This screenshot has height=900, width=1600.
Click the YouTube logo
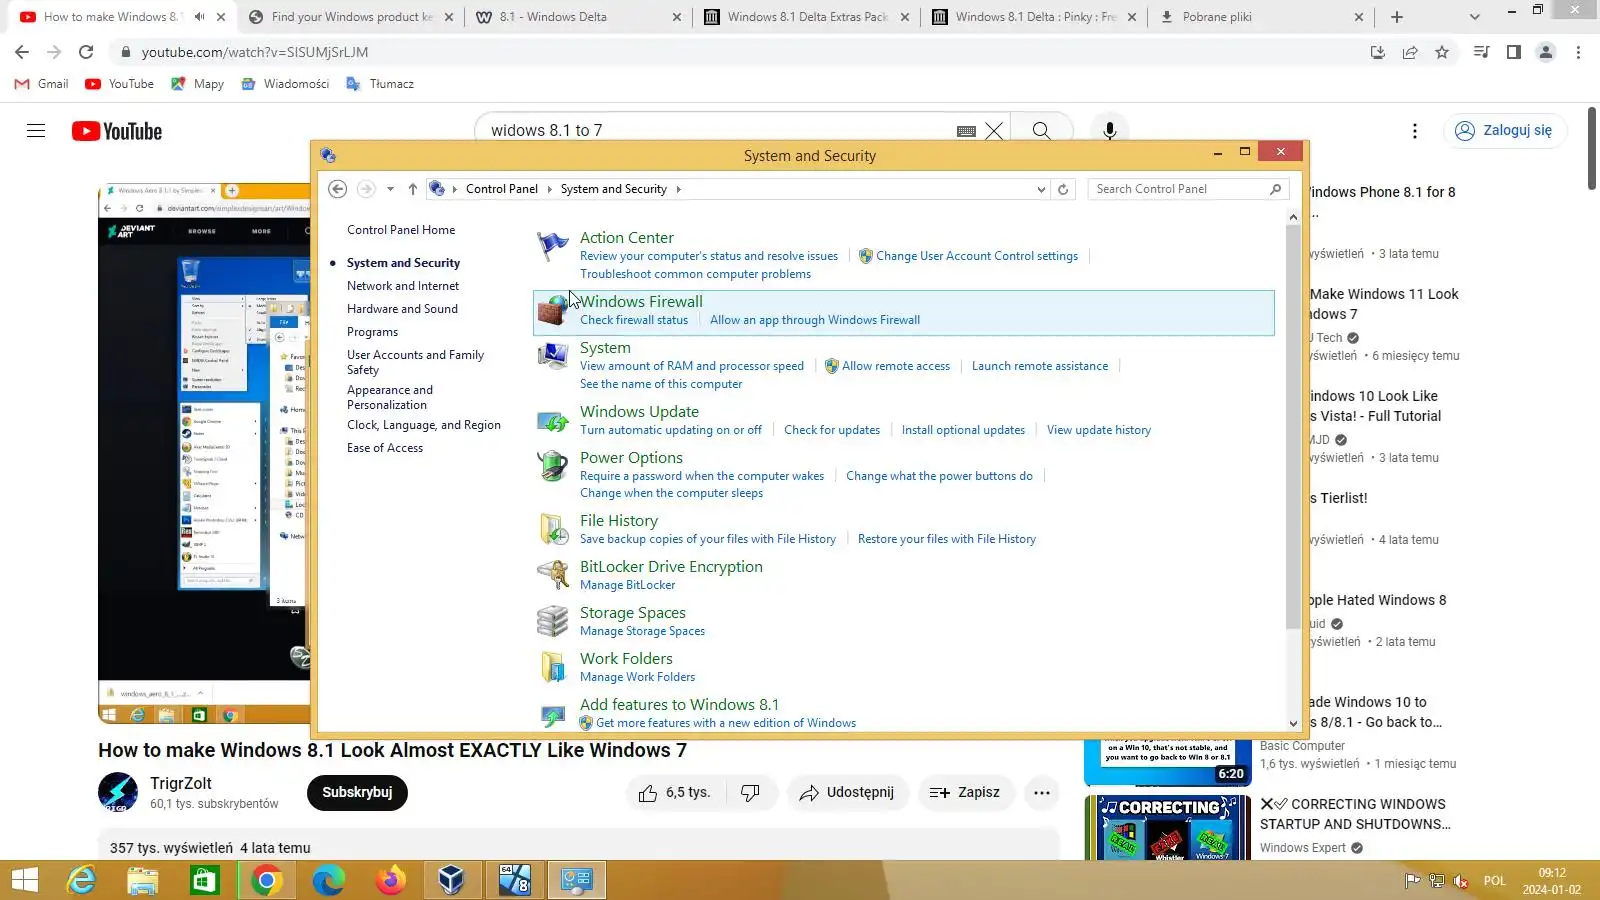[x=117, y=131]
